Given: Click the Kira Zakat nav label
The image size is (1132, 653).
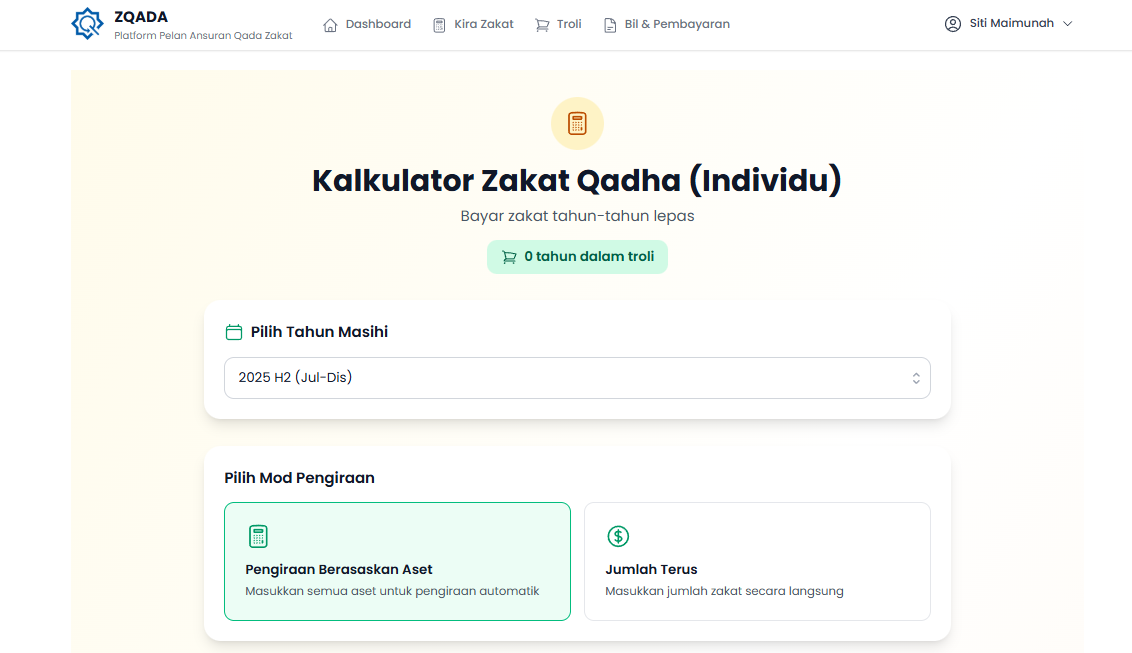Looking at the screenshot, I should [x=484, y=24].
